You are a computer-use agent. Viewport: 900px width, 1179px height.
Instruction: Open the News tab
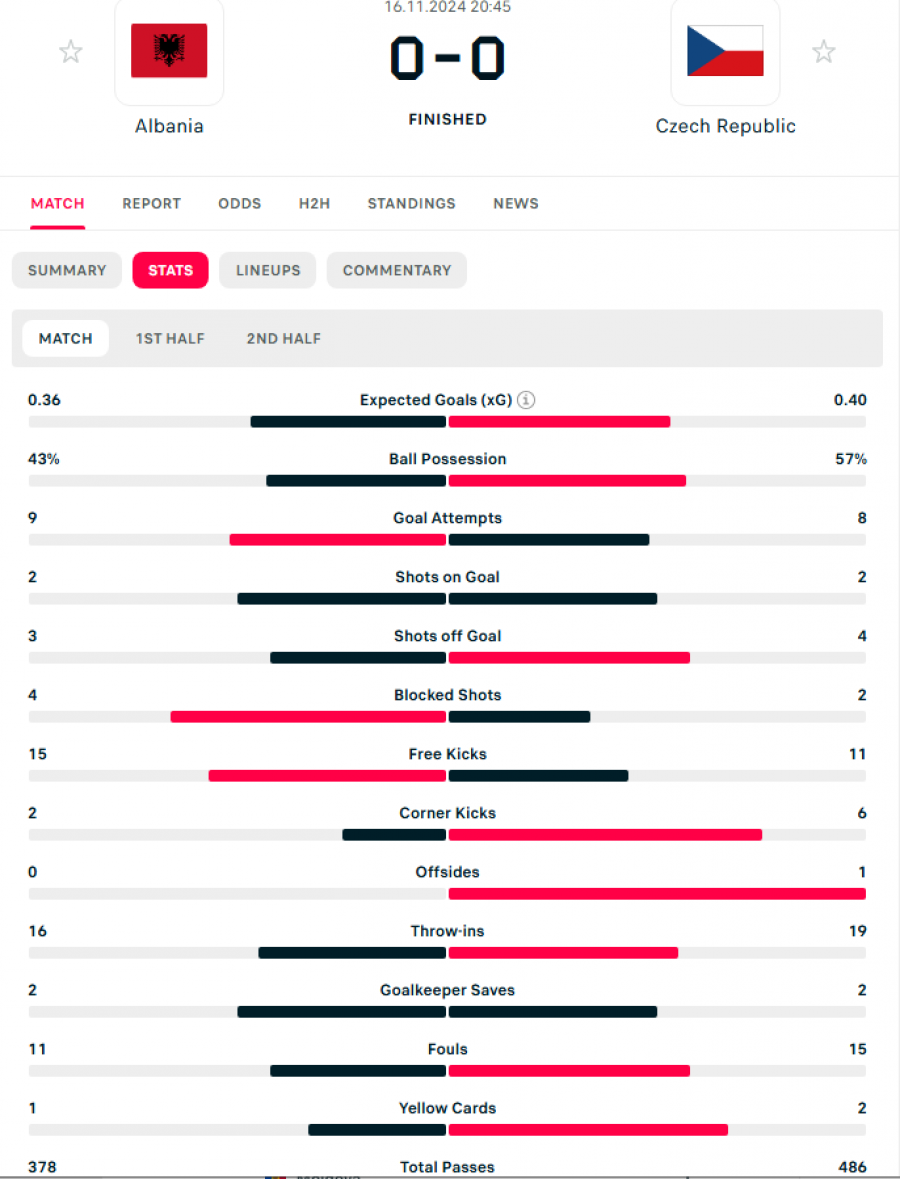[516, 204]
